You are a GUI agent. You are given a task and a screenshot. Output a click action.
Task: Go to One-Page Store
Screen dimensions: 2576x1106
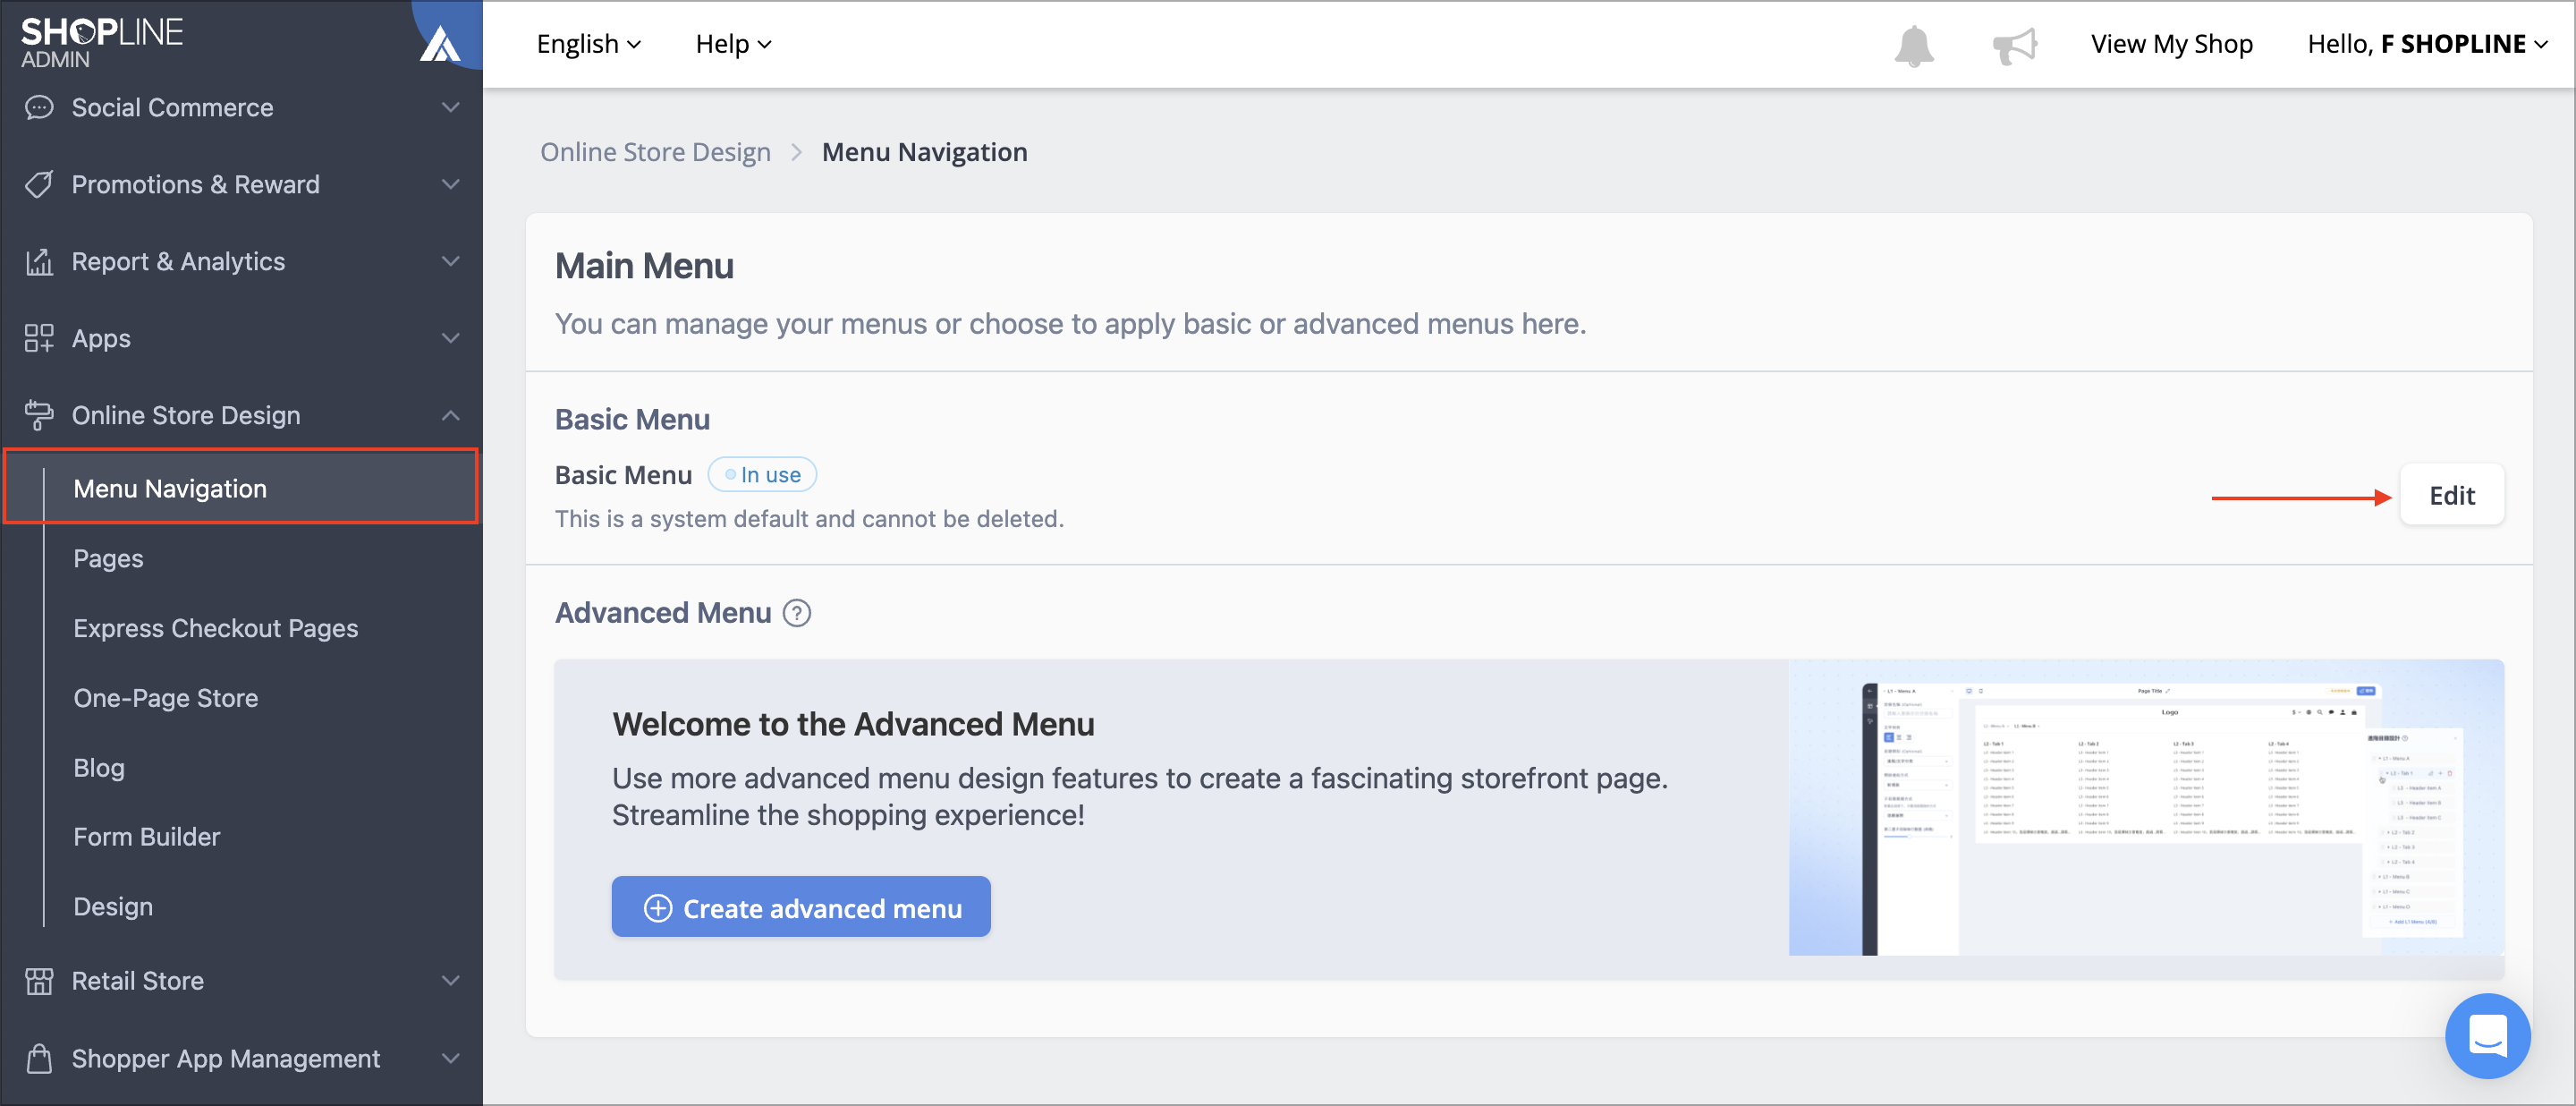(x=165, y=698)
